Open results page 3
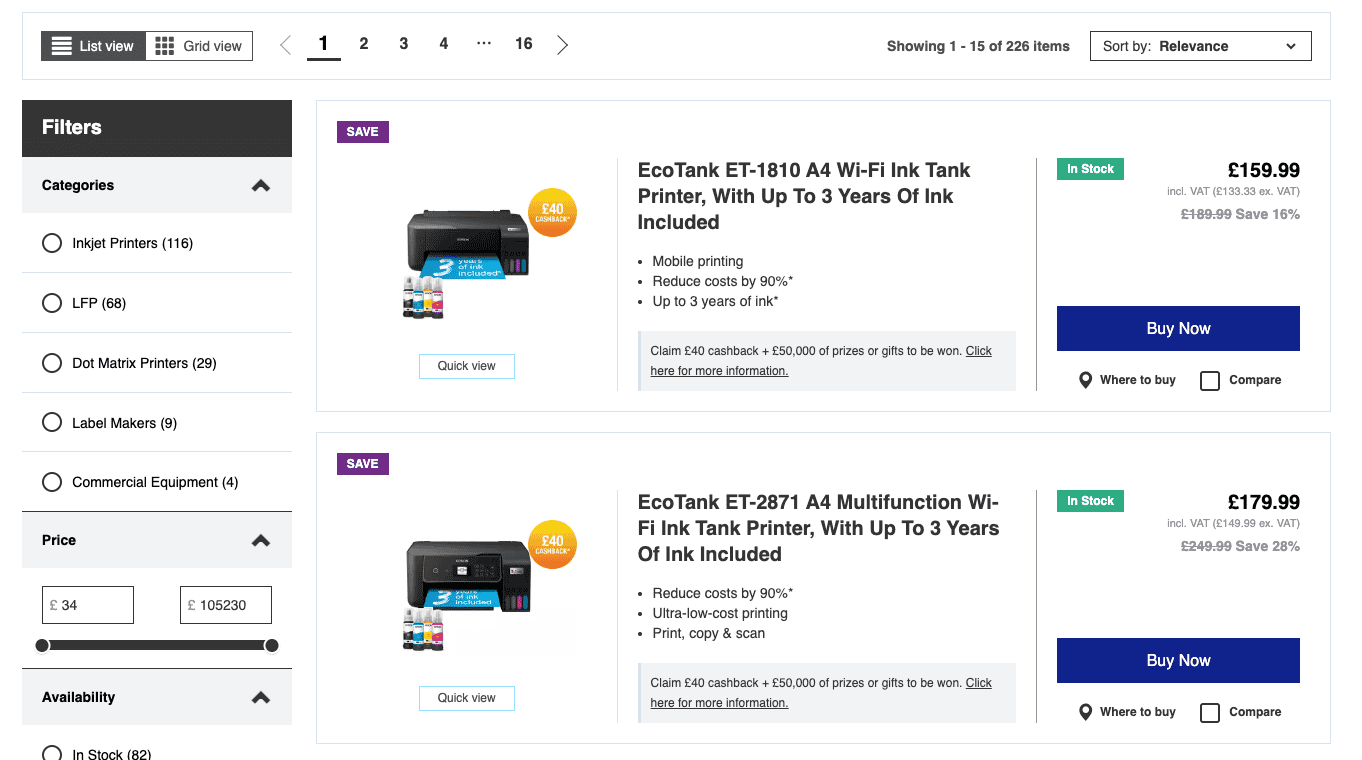The height and width of the screenshot is (760, 1362). (404, 44)
